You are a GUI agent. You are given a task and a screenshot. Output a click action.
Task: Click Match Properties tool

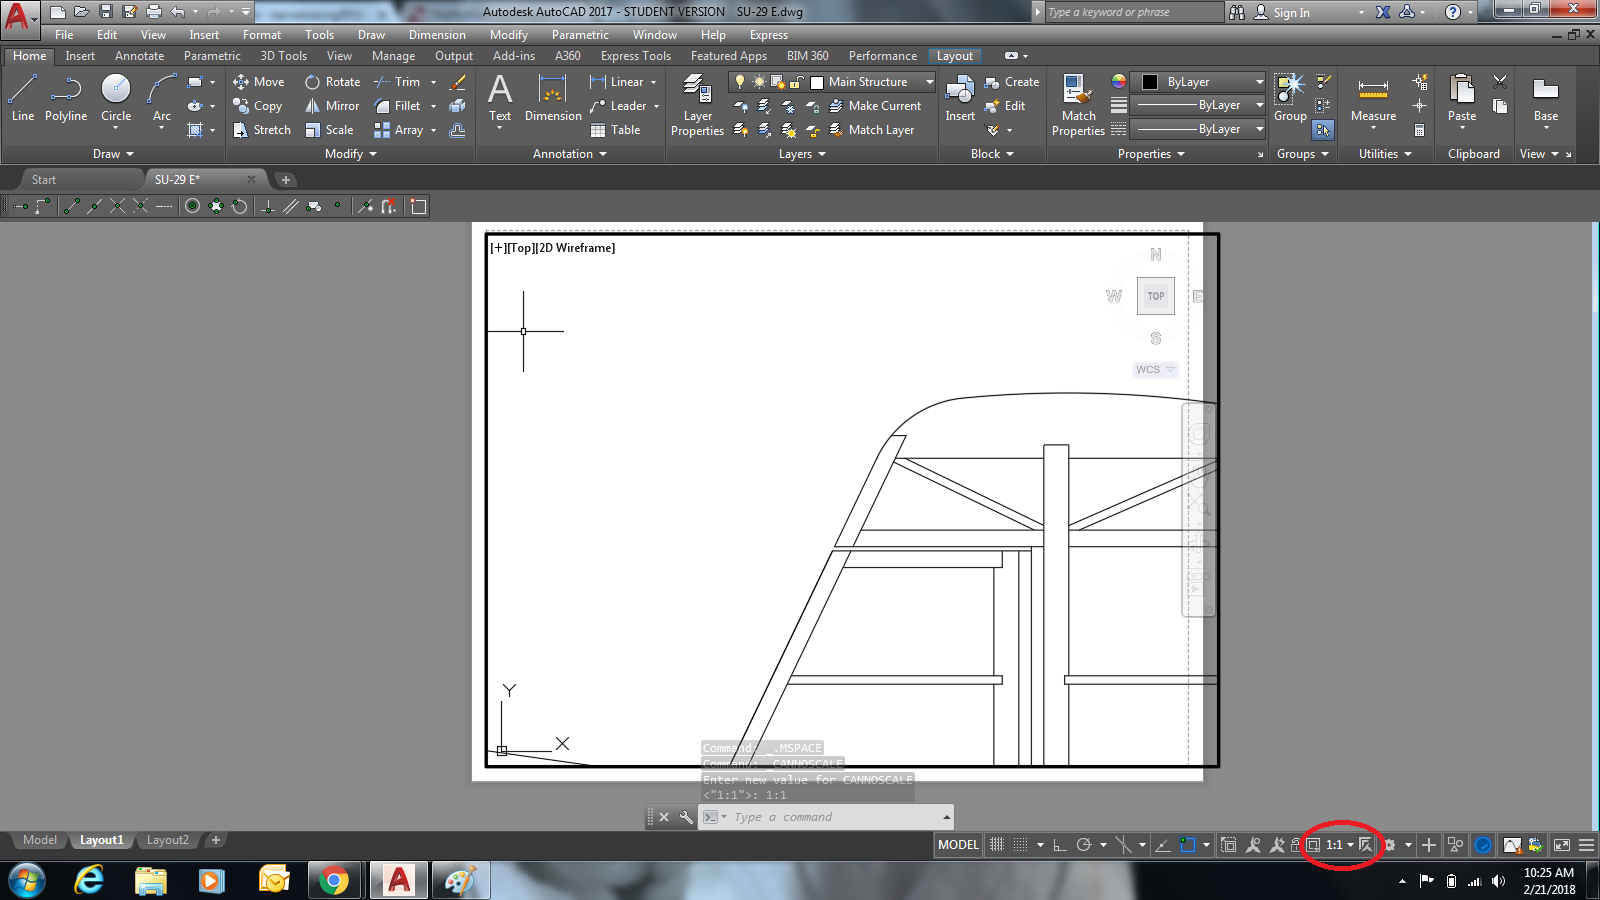tap(1078, 104)
